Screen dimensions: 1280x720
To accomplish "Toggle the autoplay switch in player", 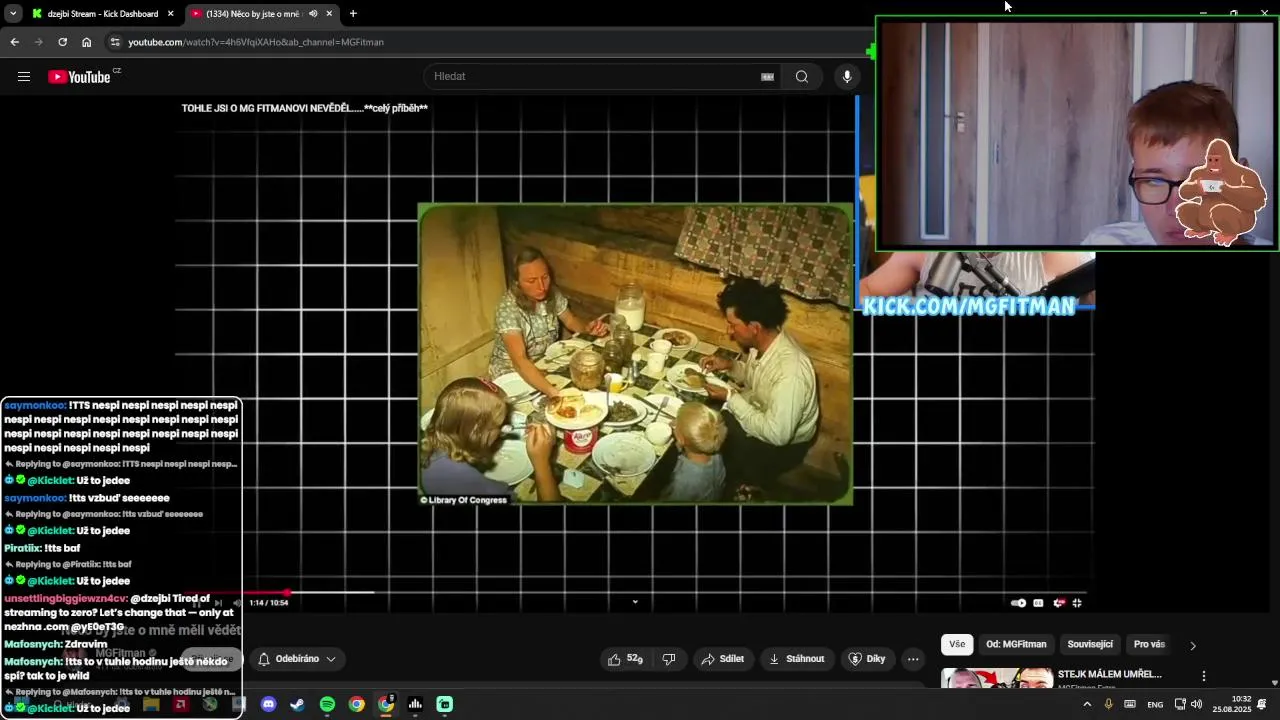I will tap(1018, 603).
